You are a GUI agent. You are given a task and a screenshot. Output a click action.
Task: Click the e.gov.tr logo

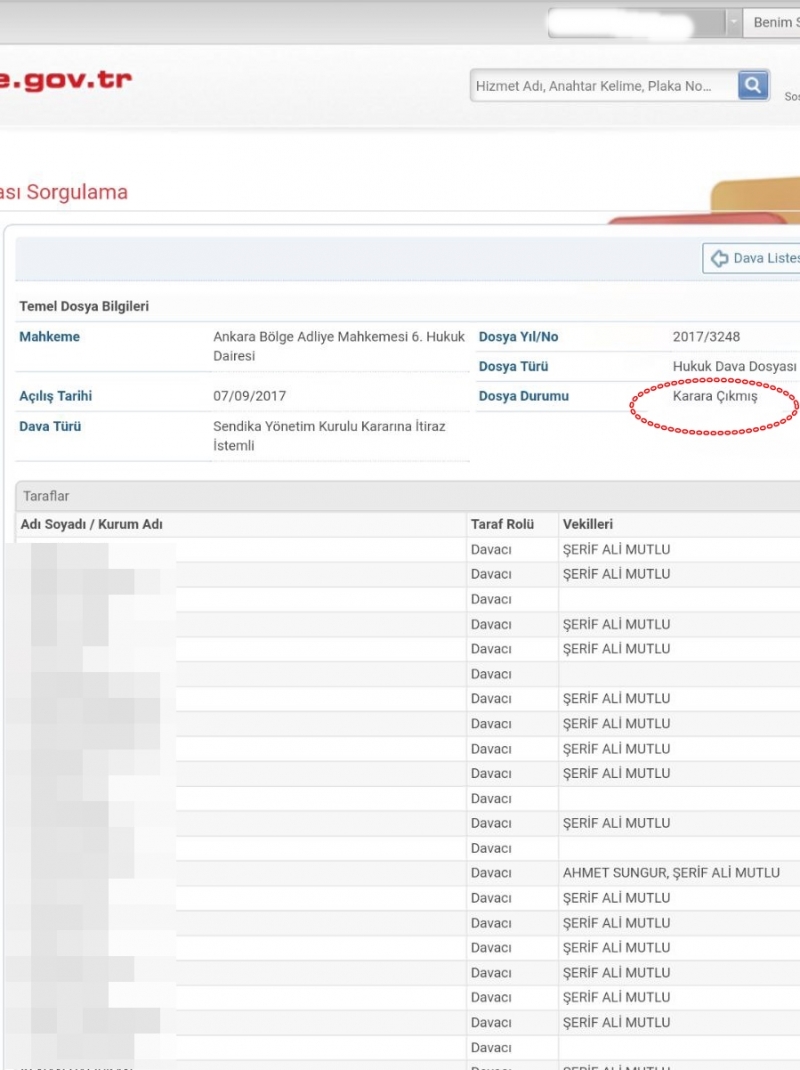pyautogui.click(x=66, y=80)
